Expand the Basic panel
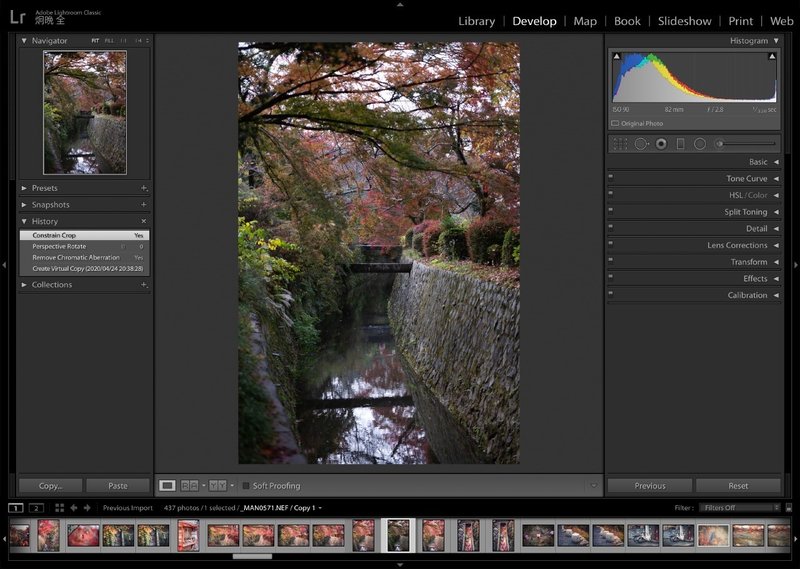 pos(776,162)
